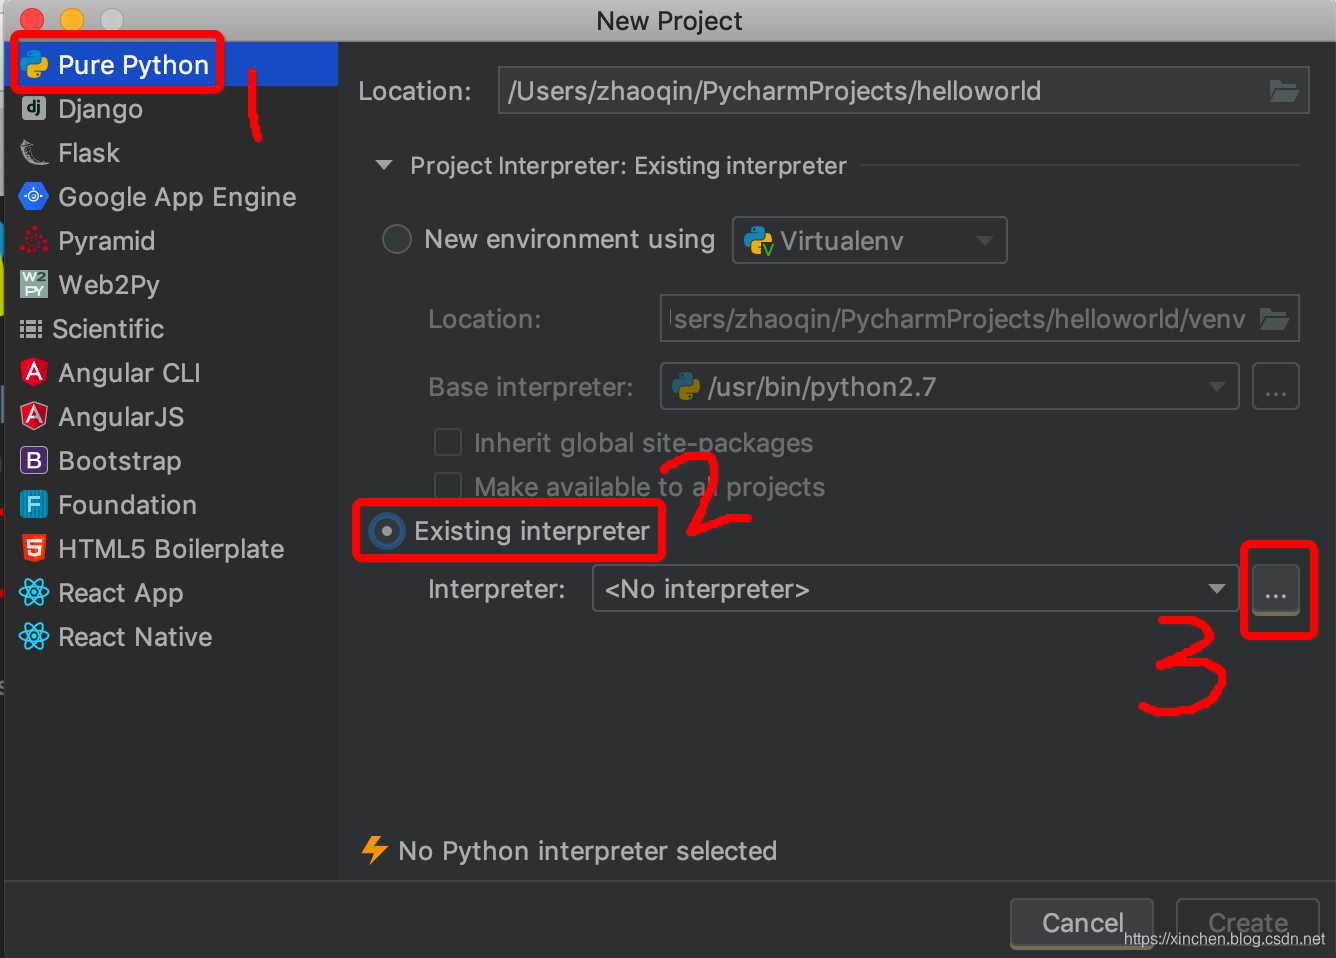The height and width of the screenshot is (958, 1336).
Task: Click ellipsis button next to Base interpreter
Action: 1276,386
